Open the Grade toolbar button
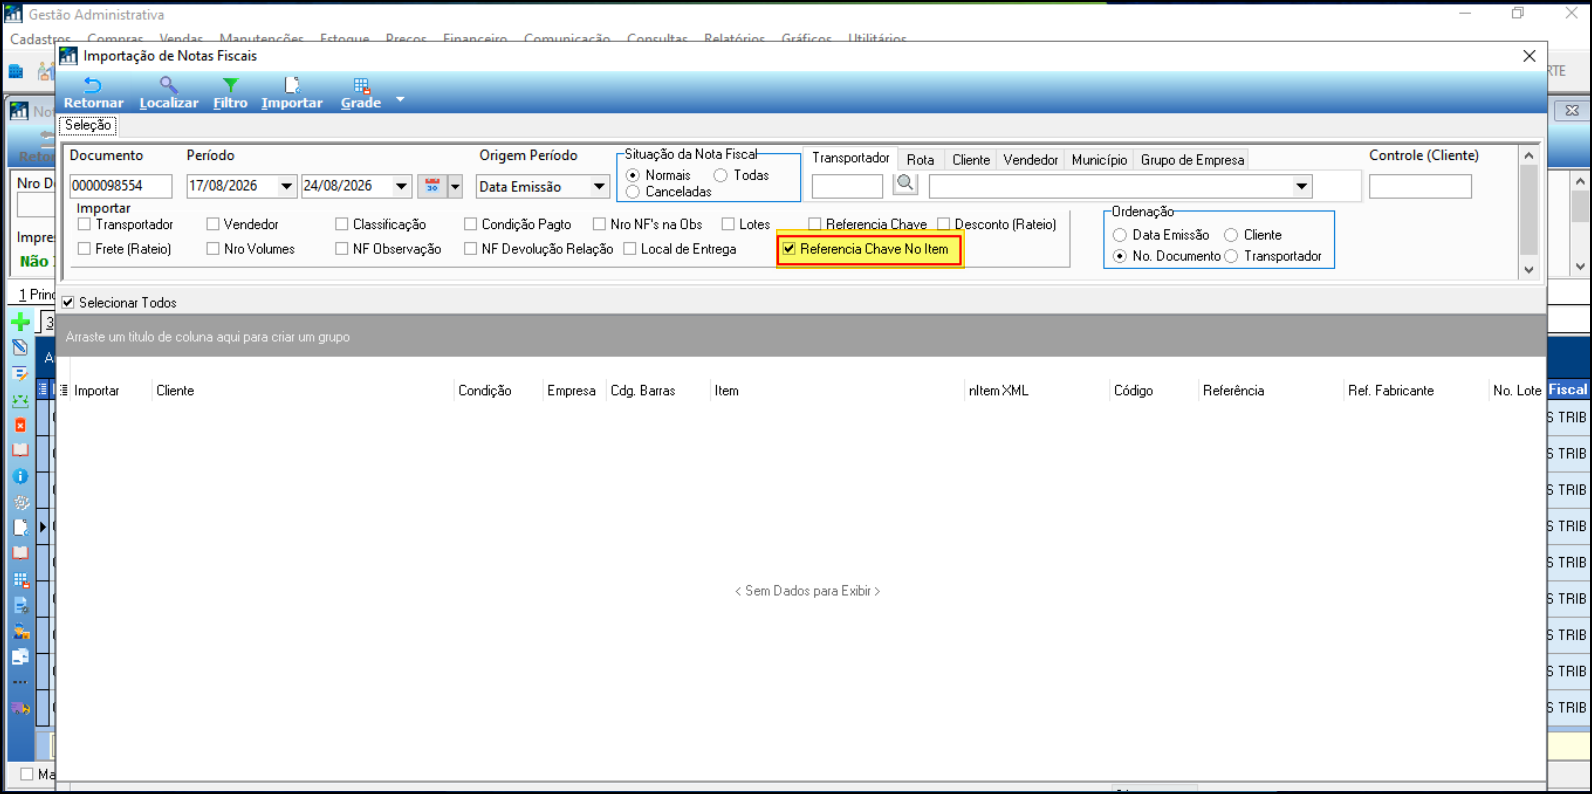Screen dimensions: 1592x794 pyautogui.click(x=361, y=93)
